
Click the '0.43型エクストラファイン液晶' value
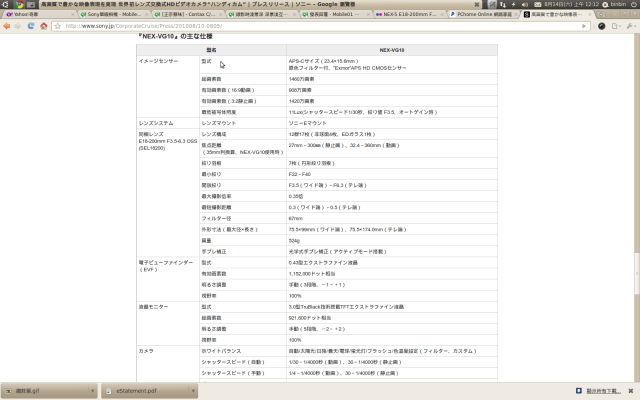click(323, 263)
